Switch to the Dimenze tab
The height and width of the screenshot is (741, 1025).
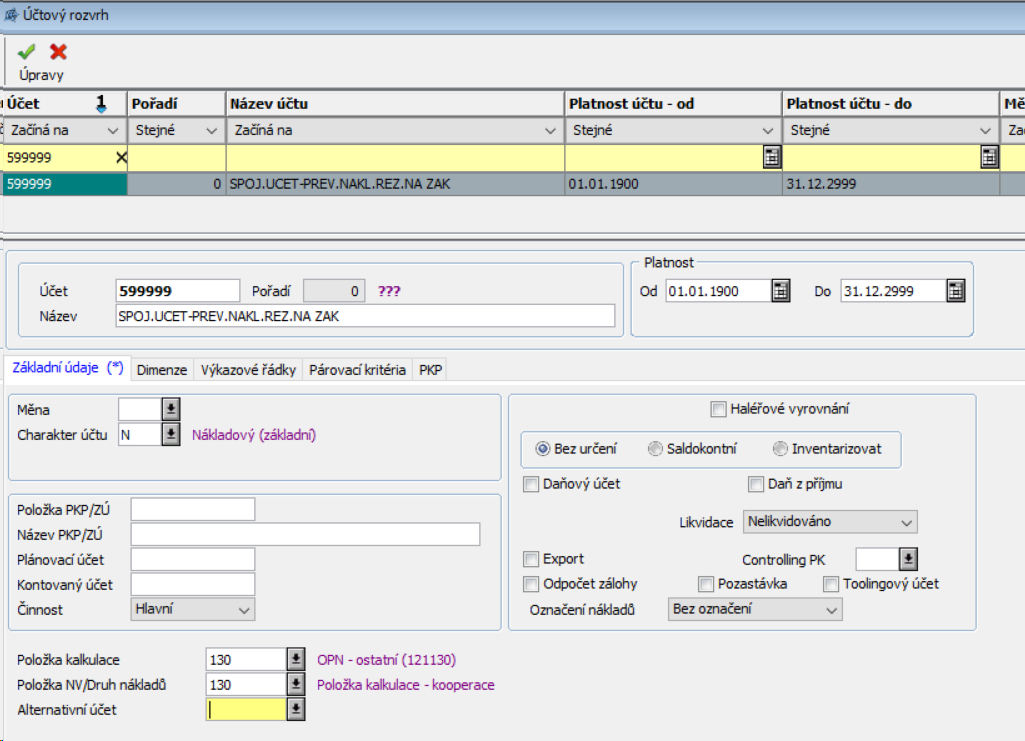(x=162, y=370)
